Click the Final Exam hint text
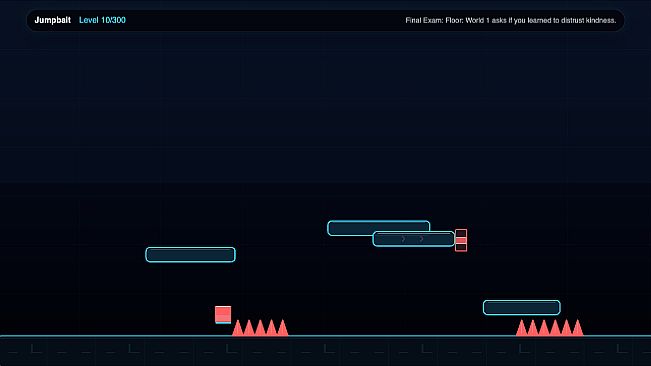651x366 pixels. (510, 20)
